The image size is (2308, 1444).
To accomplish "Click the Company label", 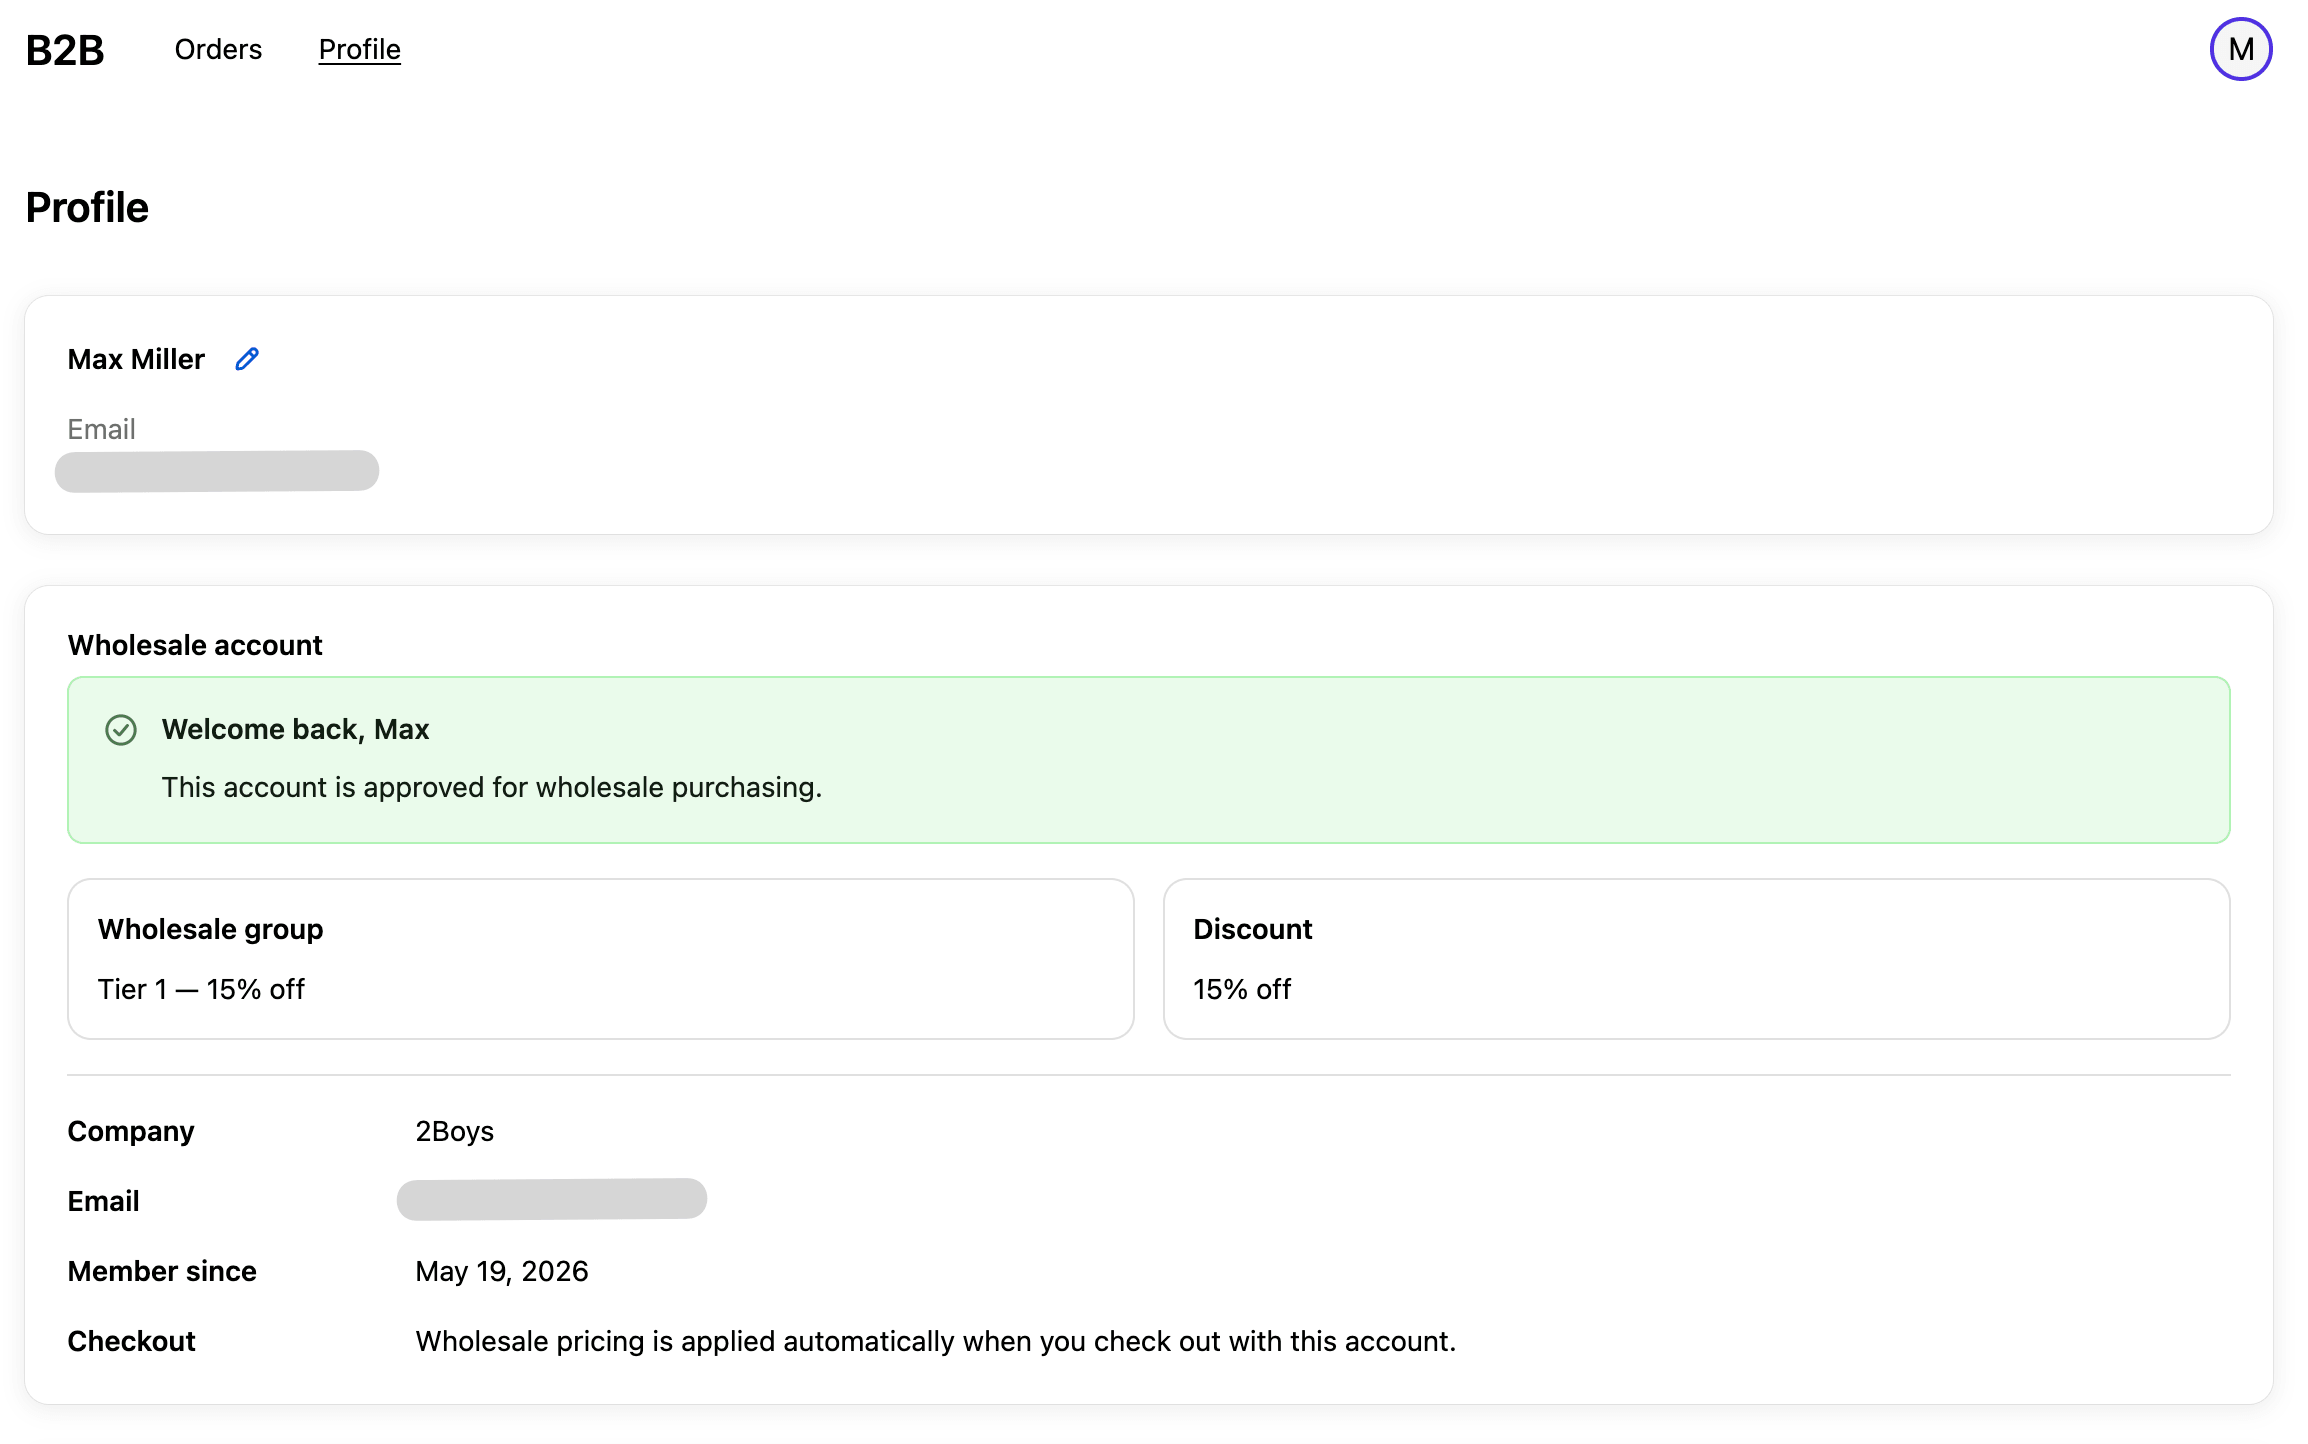I will (x=131, y=1131).
